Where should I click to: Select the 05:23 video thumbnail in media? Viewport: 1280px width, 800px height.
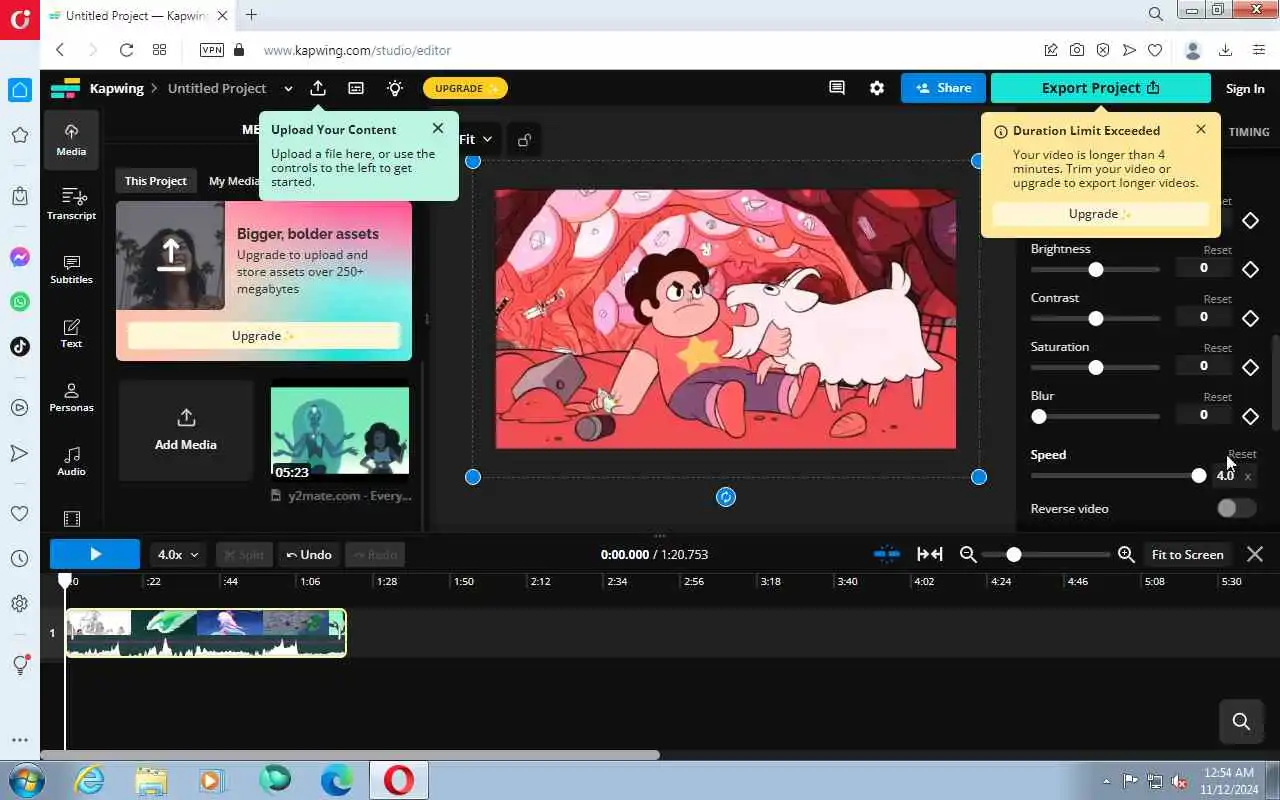[x=340, y=433]
